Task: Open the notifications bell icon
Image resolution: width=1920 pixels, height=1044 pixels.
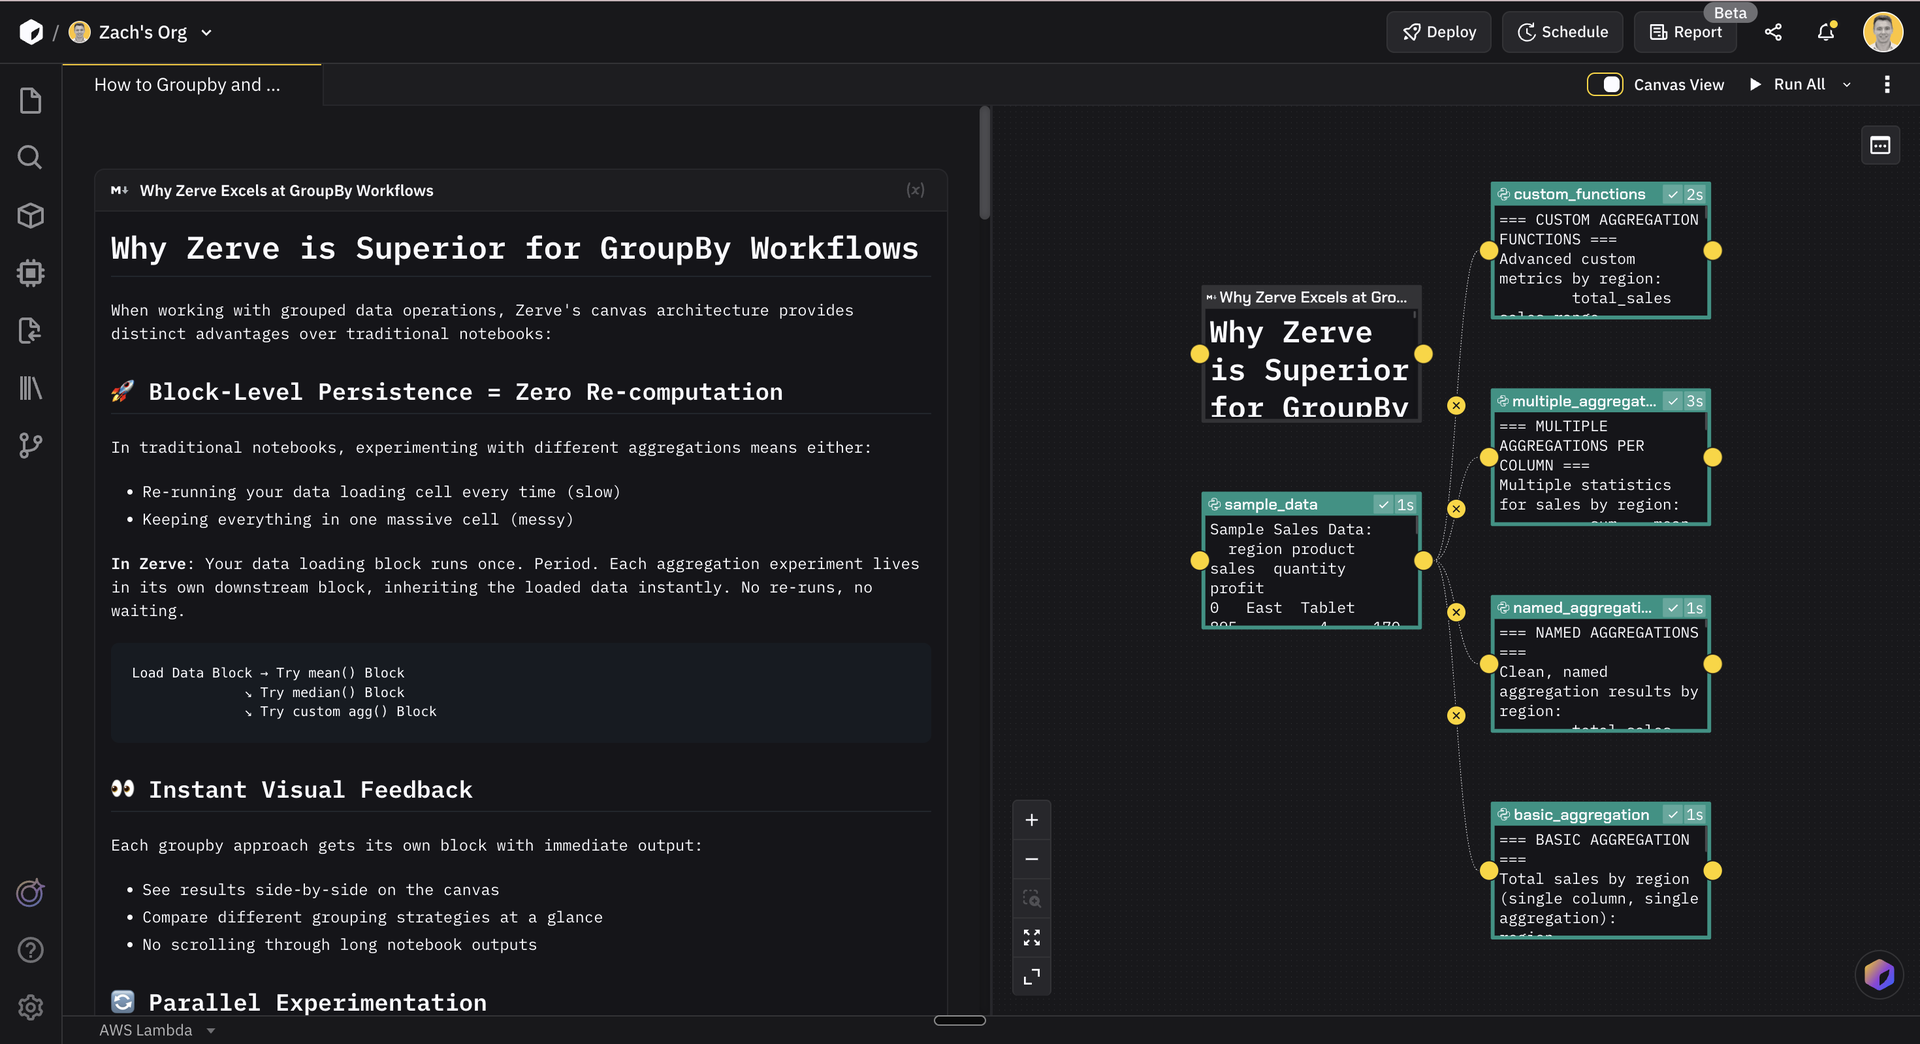Action: [1826, 32]
